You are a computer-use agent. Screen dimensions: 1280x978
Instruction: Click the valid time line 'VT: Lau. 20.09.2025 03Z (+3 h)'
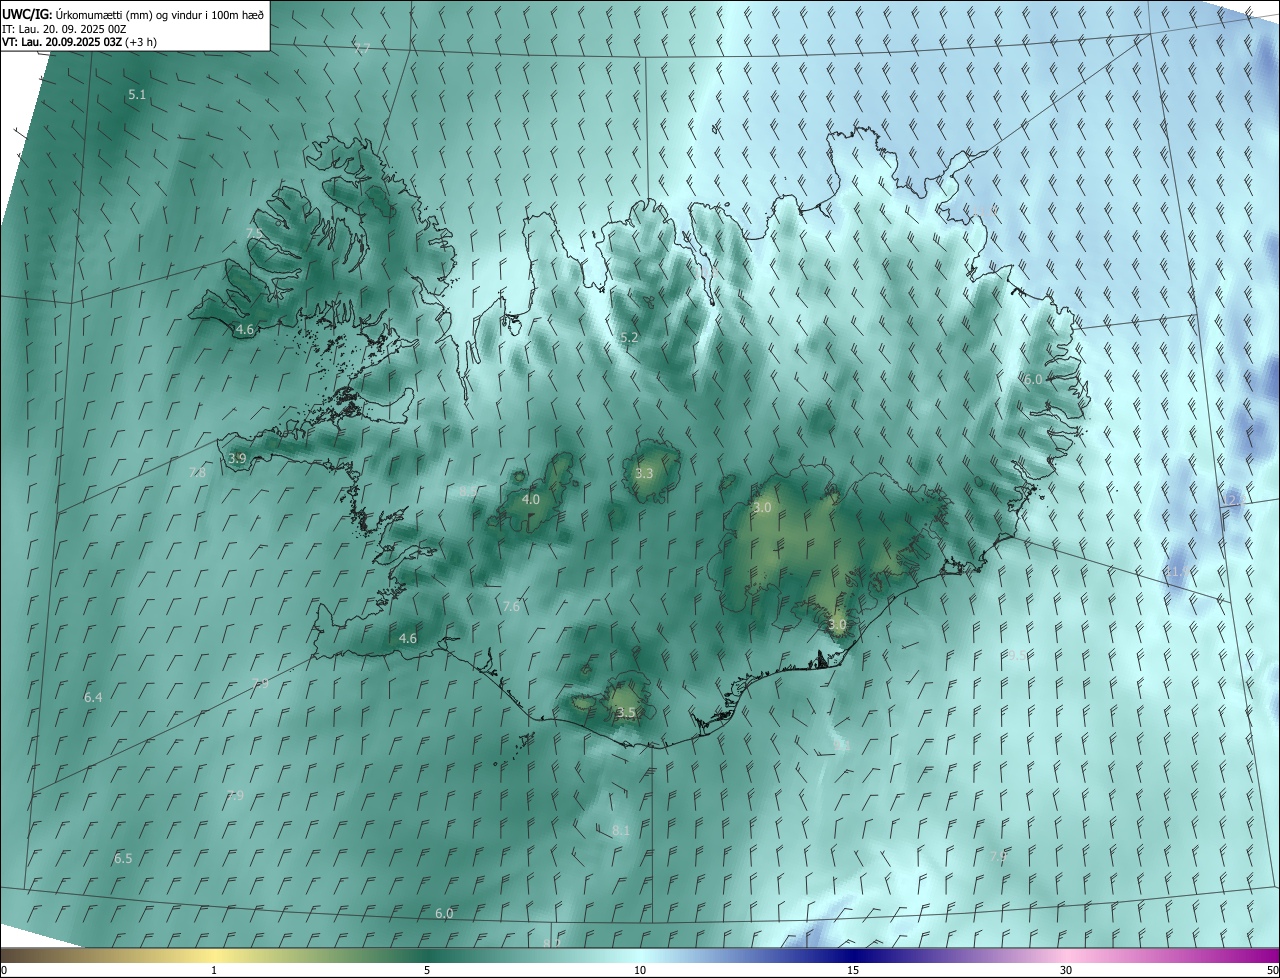pos(79,42)
